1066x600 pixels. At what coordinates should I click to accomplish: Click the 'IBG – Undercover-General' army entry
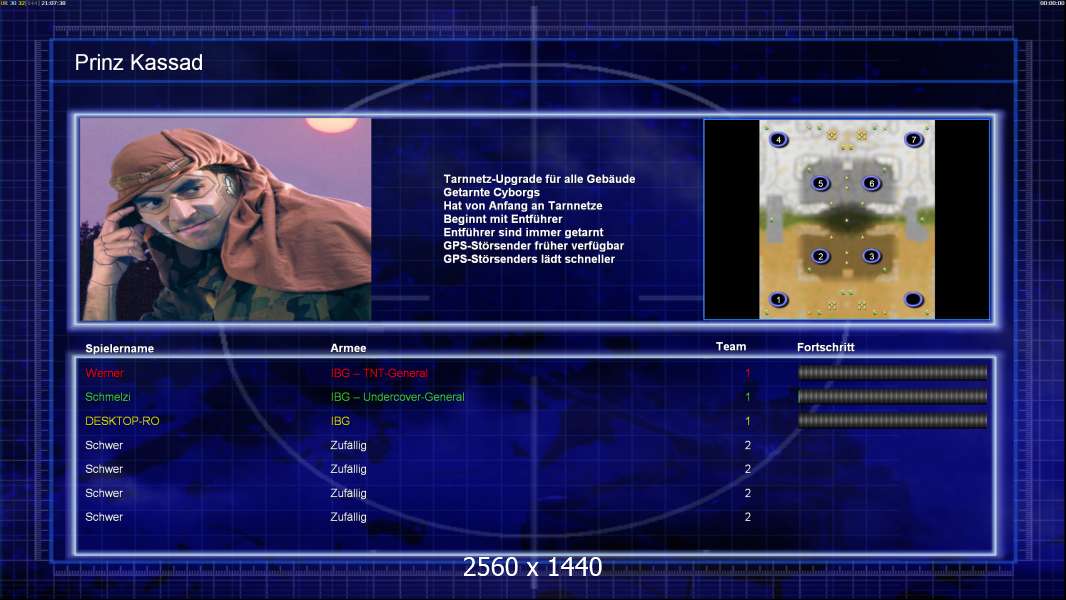point(398,397)
